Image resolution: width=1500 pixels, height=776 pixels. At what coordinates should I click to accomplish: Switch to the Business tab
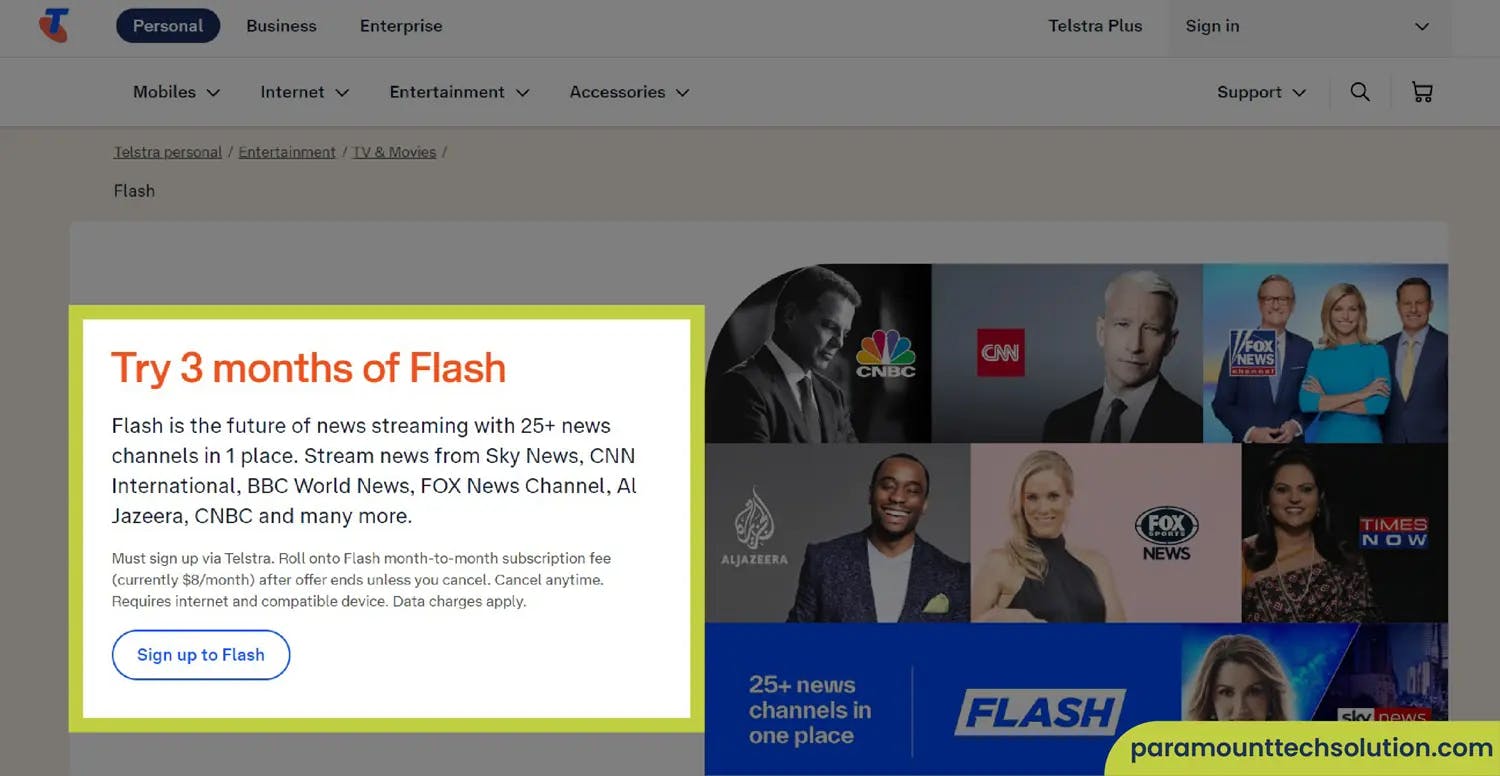tap(281, 26)
